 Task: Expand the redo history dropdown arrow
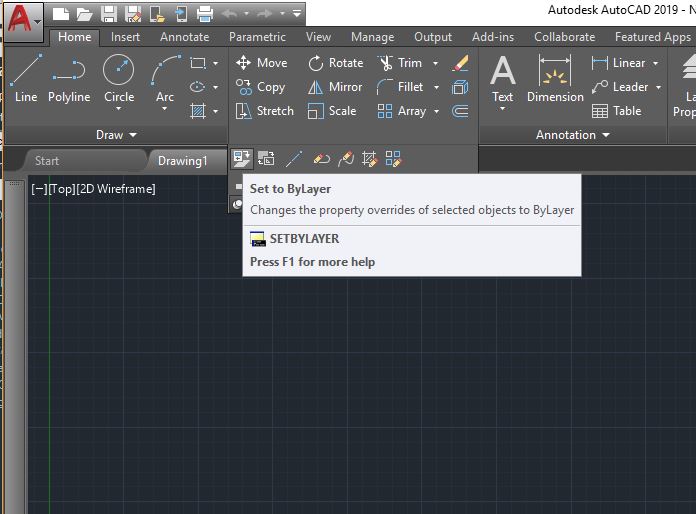pyautogui.click(x=282, y=14)
